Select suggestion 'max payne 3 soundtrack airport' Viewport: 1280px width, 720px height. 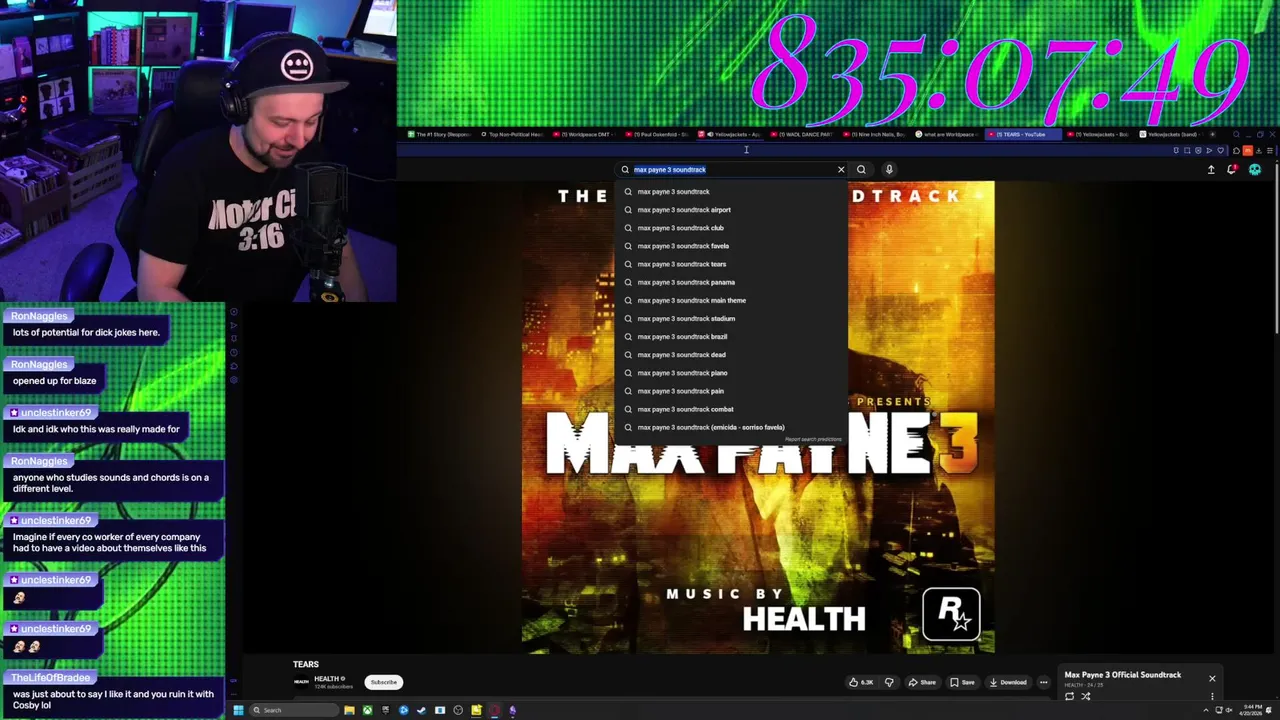point(732,210)
